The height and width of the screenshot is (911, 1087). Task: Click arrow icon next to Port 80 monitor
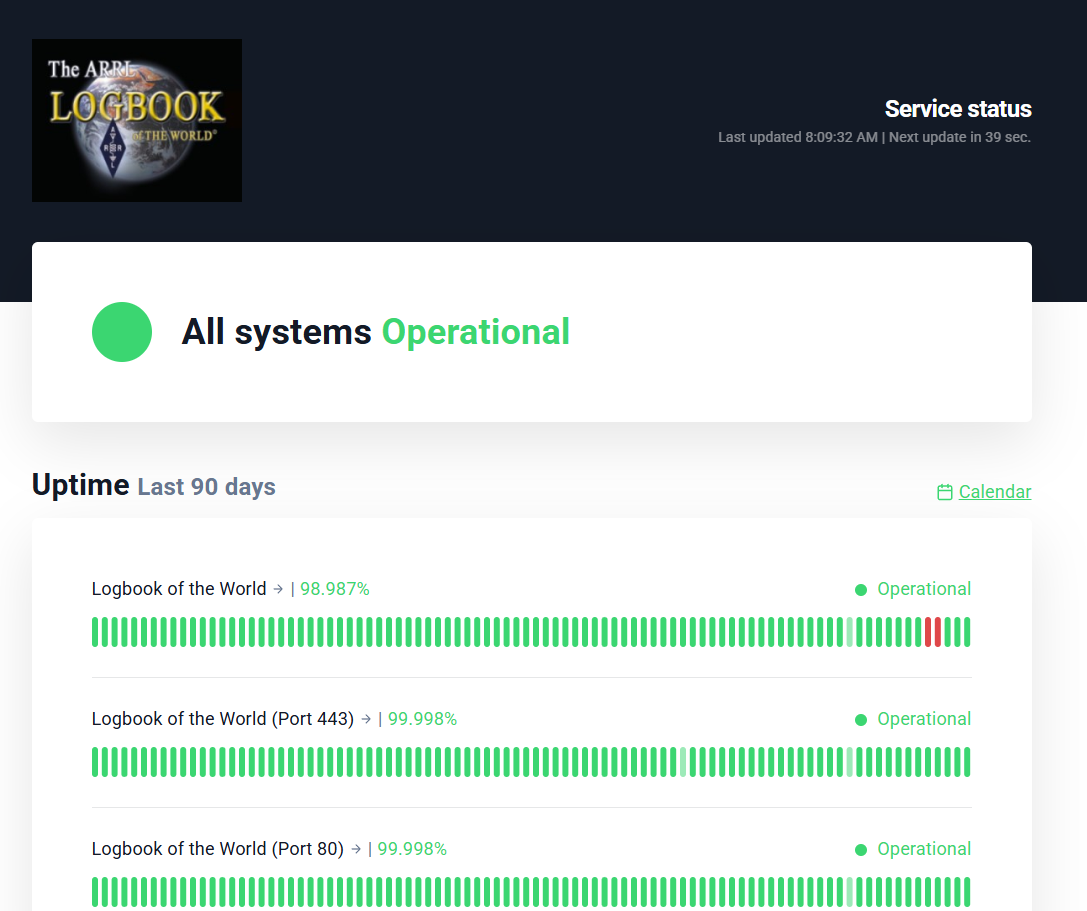point(356,849)
